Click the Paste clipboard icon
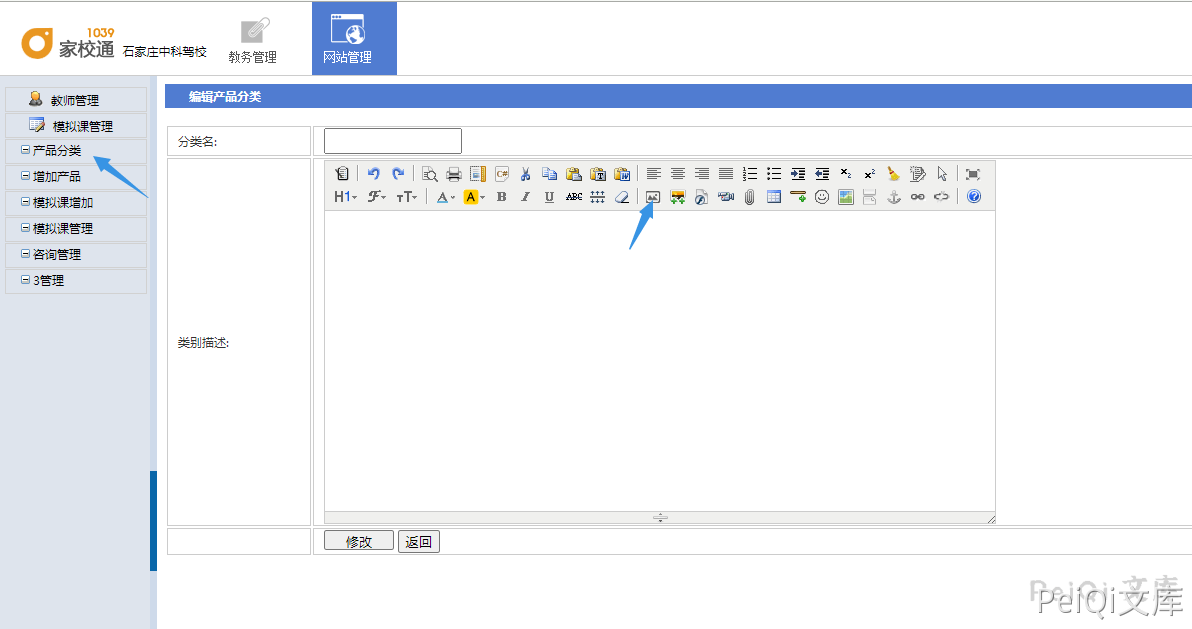Image resolution: width=1192 pixels, height=629 pixels. click(574, 173)
